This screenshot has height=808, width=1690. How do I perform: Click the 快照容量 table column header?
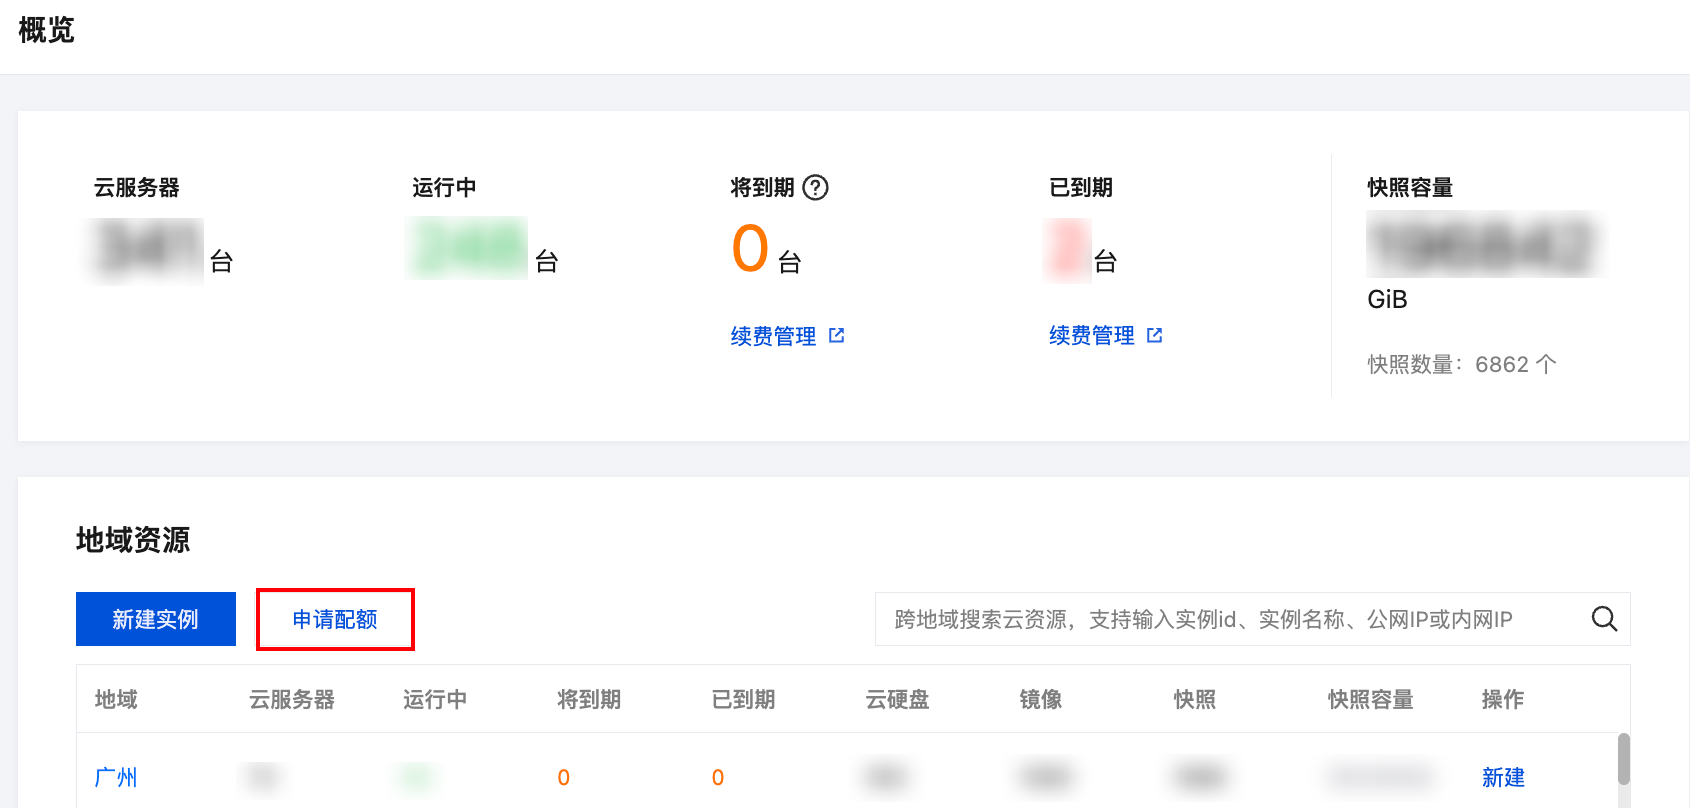(x=1370, y=699)
